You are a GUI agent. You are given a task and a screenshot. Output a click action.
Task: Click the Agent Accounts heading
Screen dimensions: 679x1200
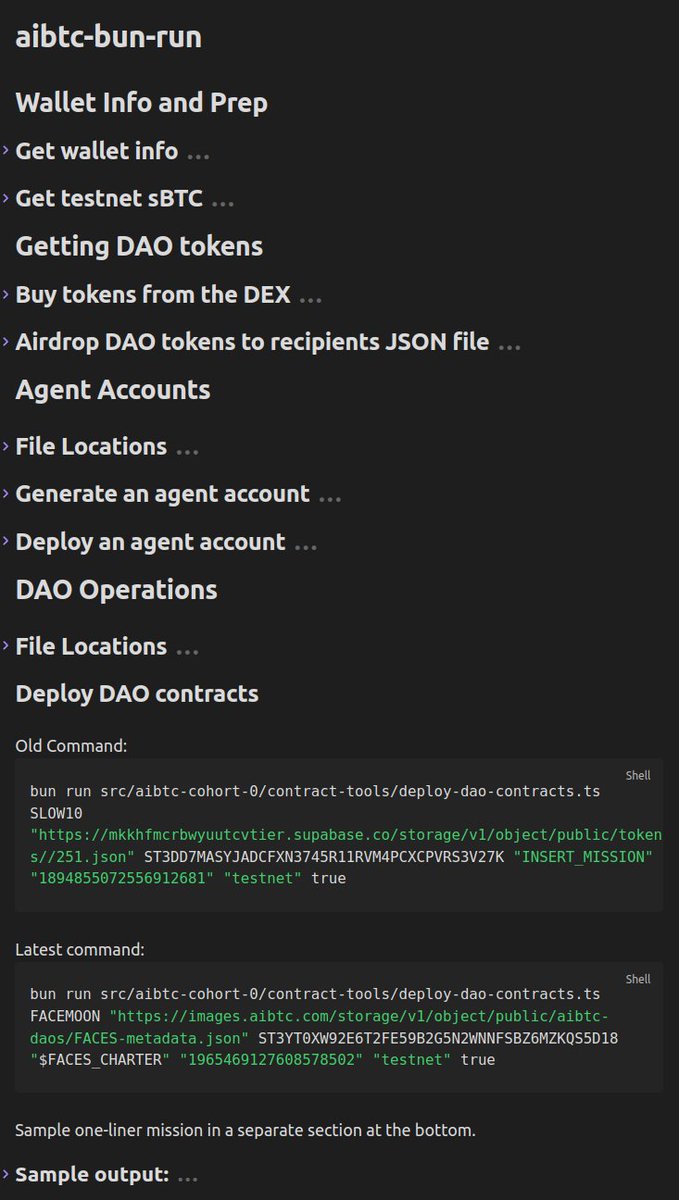pyautogui.click(x=113, y=389)
